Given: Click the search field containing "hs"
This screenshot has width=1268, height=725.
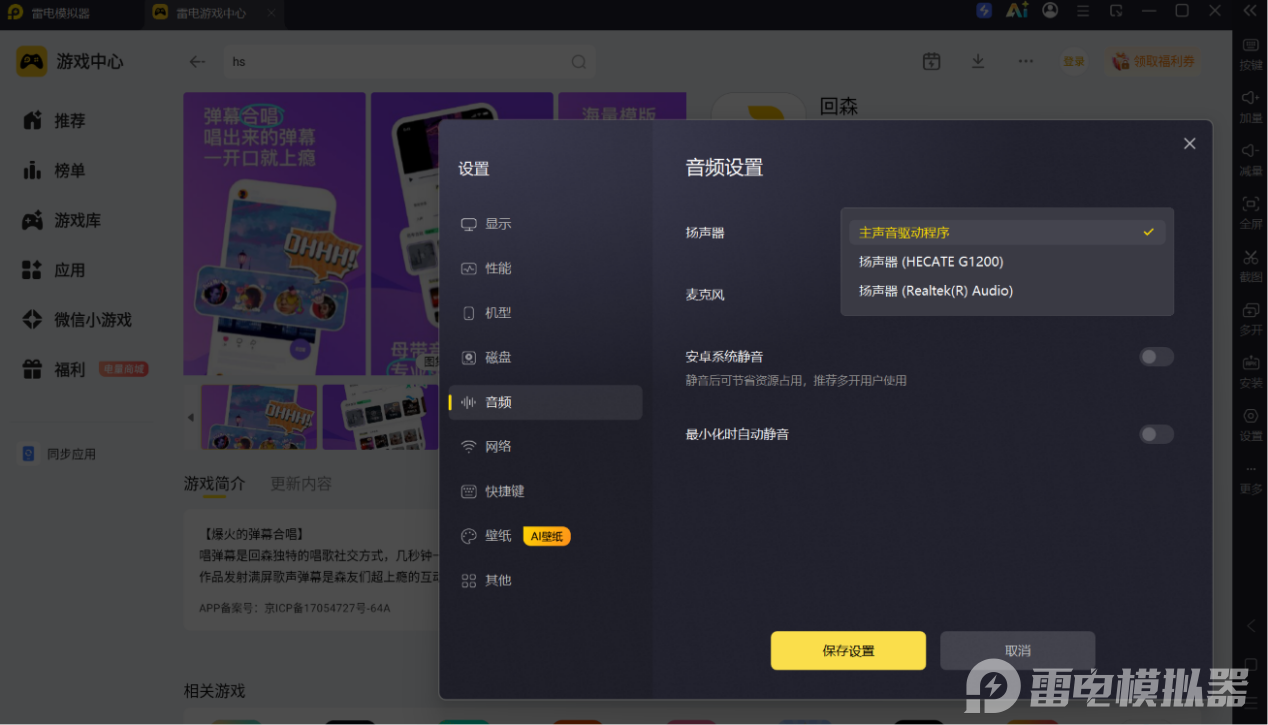Looking at the screenshot, I should coord(410,61).
